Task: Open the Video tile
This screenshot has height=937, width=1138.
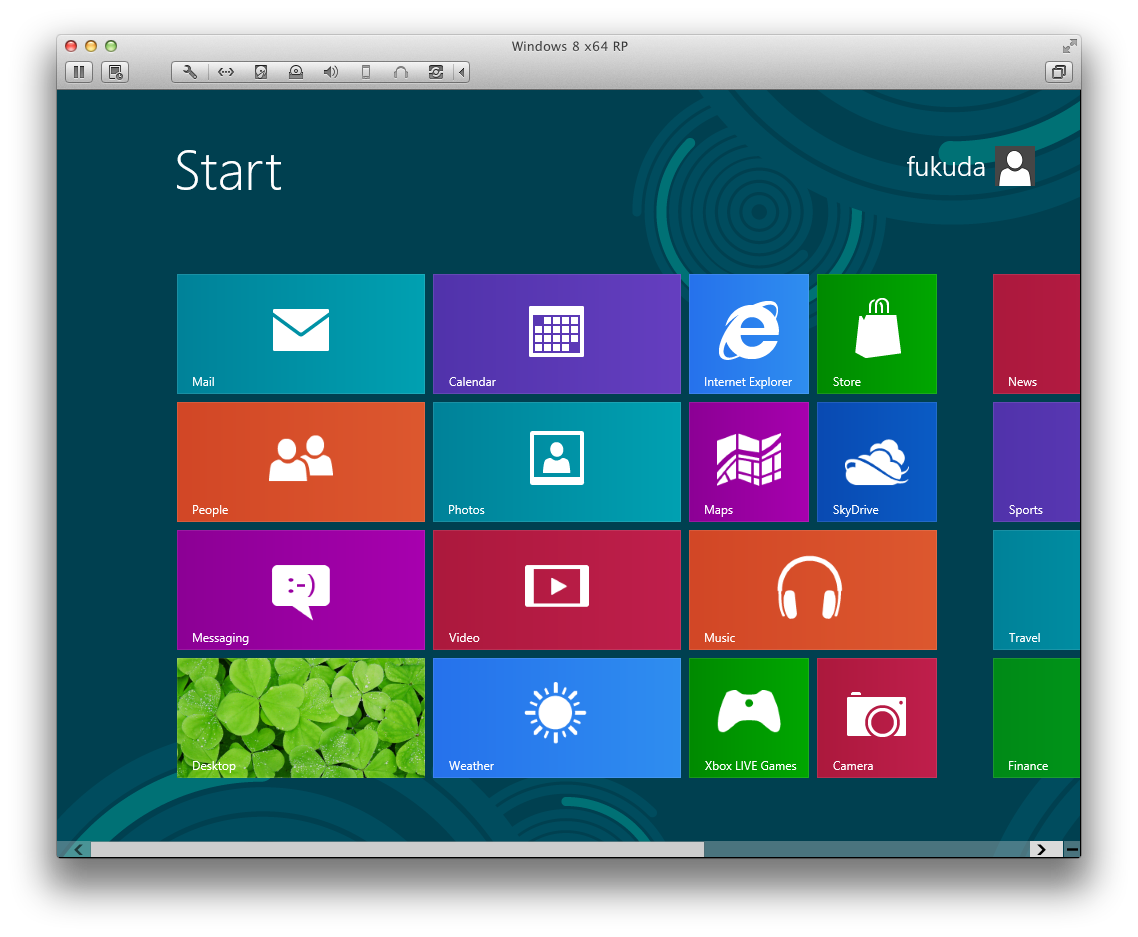Action: tap(557, 590)
